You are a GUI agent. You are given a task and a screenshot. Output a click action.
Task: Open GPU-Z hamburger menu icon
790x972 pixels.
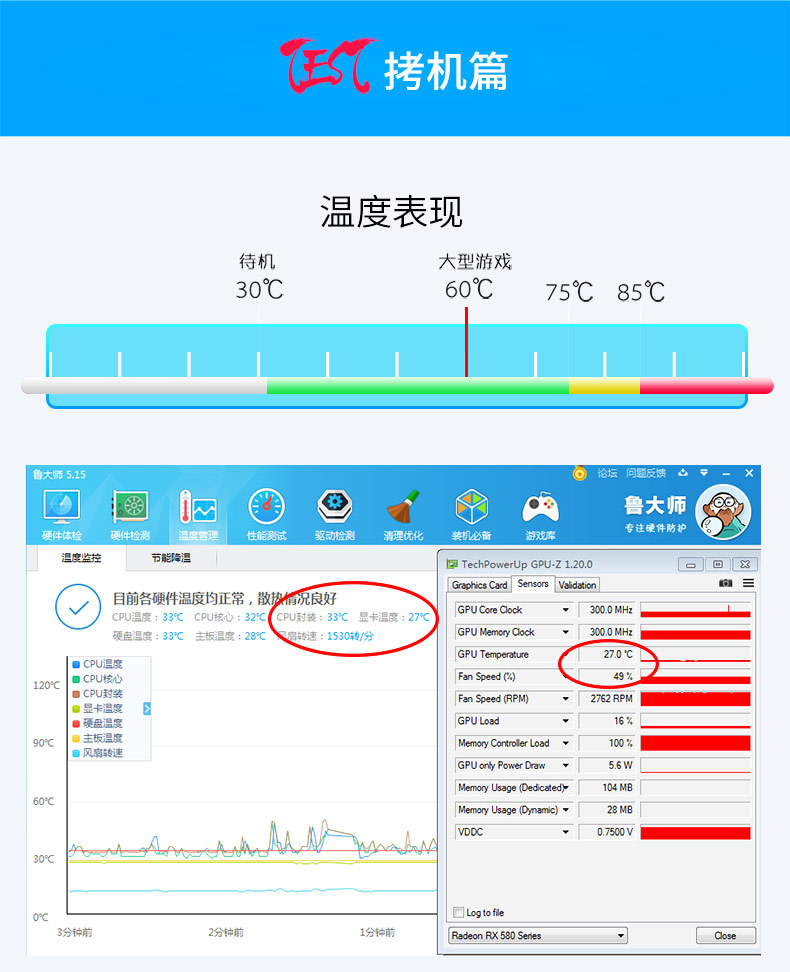point(748,583)
